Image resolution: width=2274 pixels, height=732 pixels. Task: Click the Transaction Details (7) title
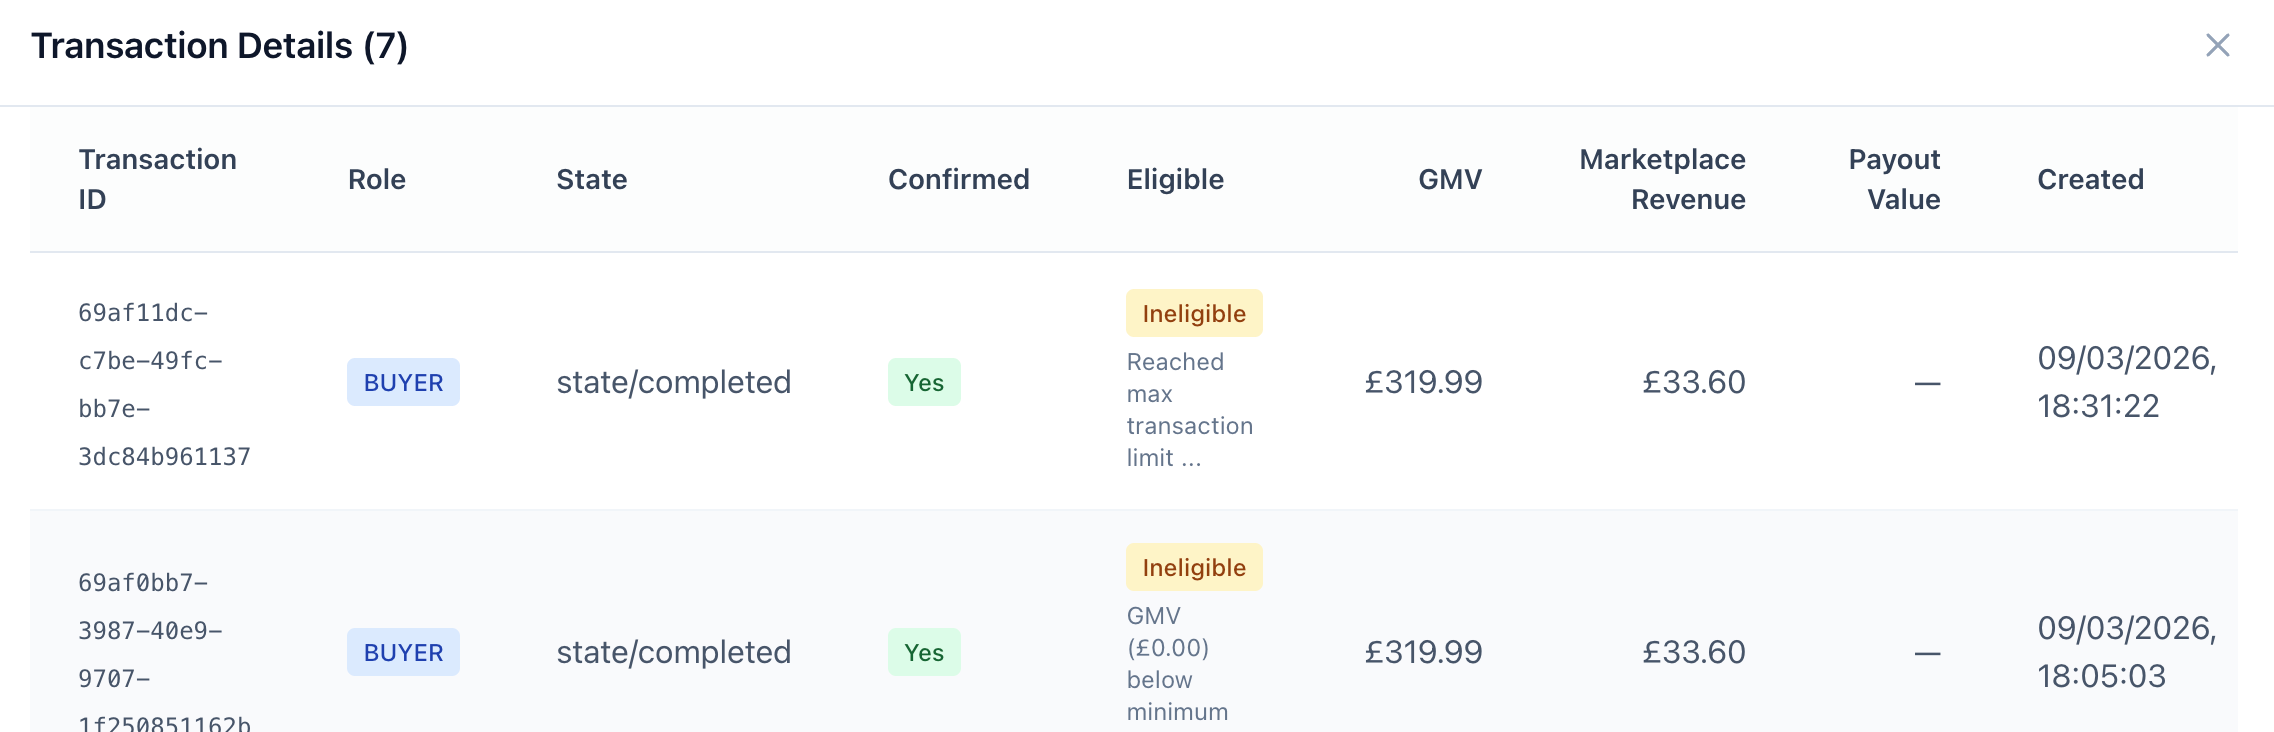pos(219,45)
